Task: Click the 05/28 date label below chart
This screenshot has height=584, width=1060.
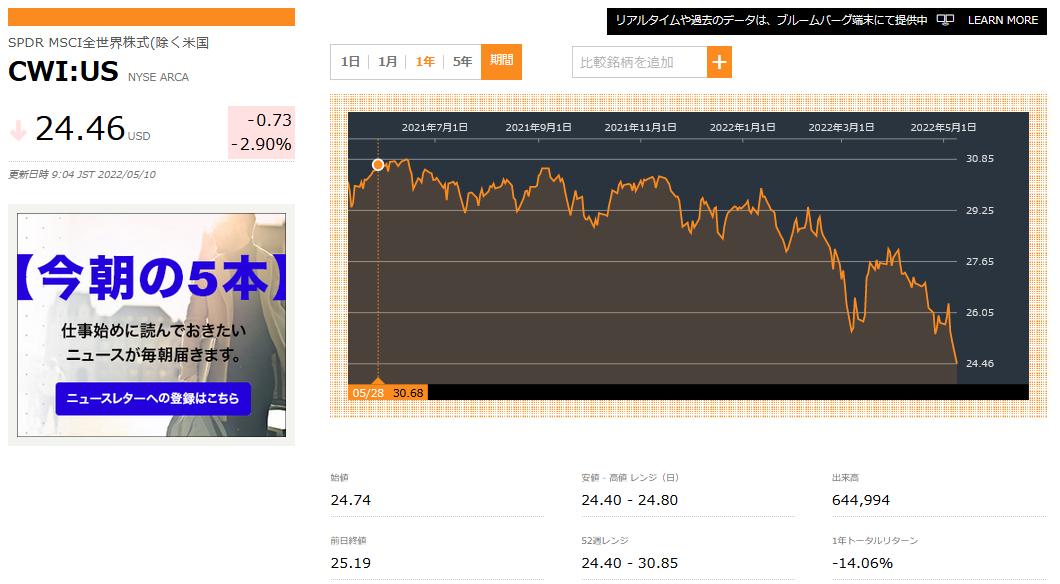Action: 368,393
